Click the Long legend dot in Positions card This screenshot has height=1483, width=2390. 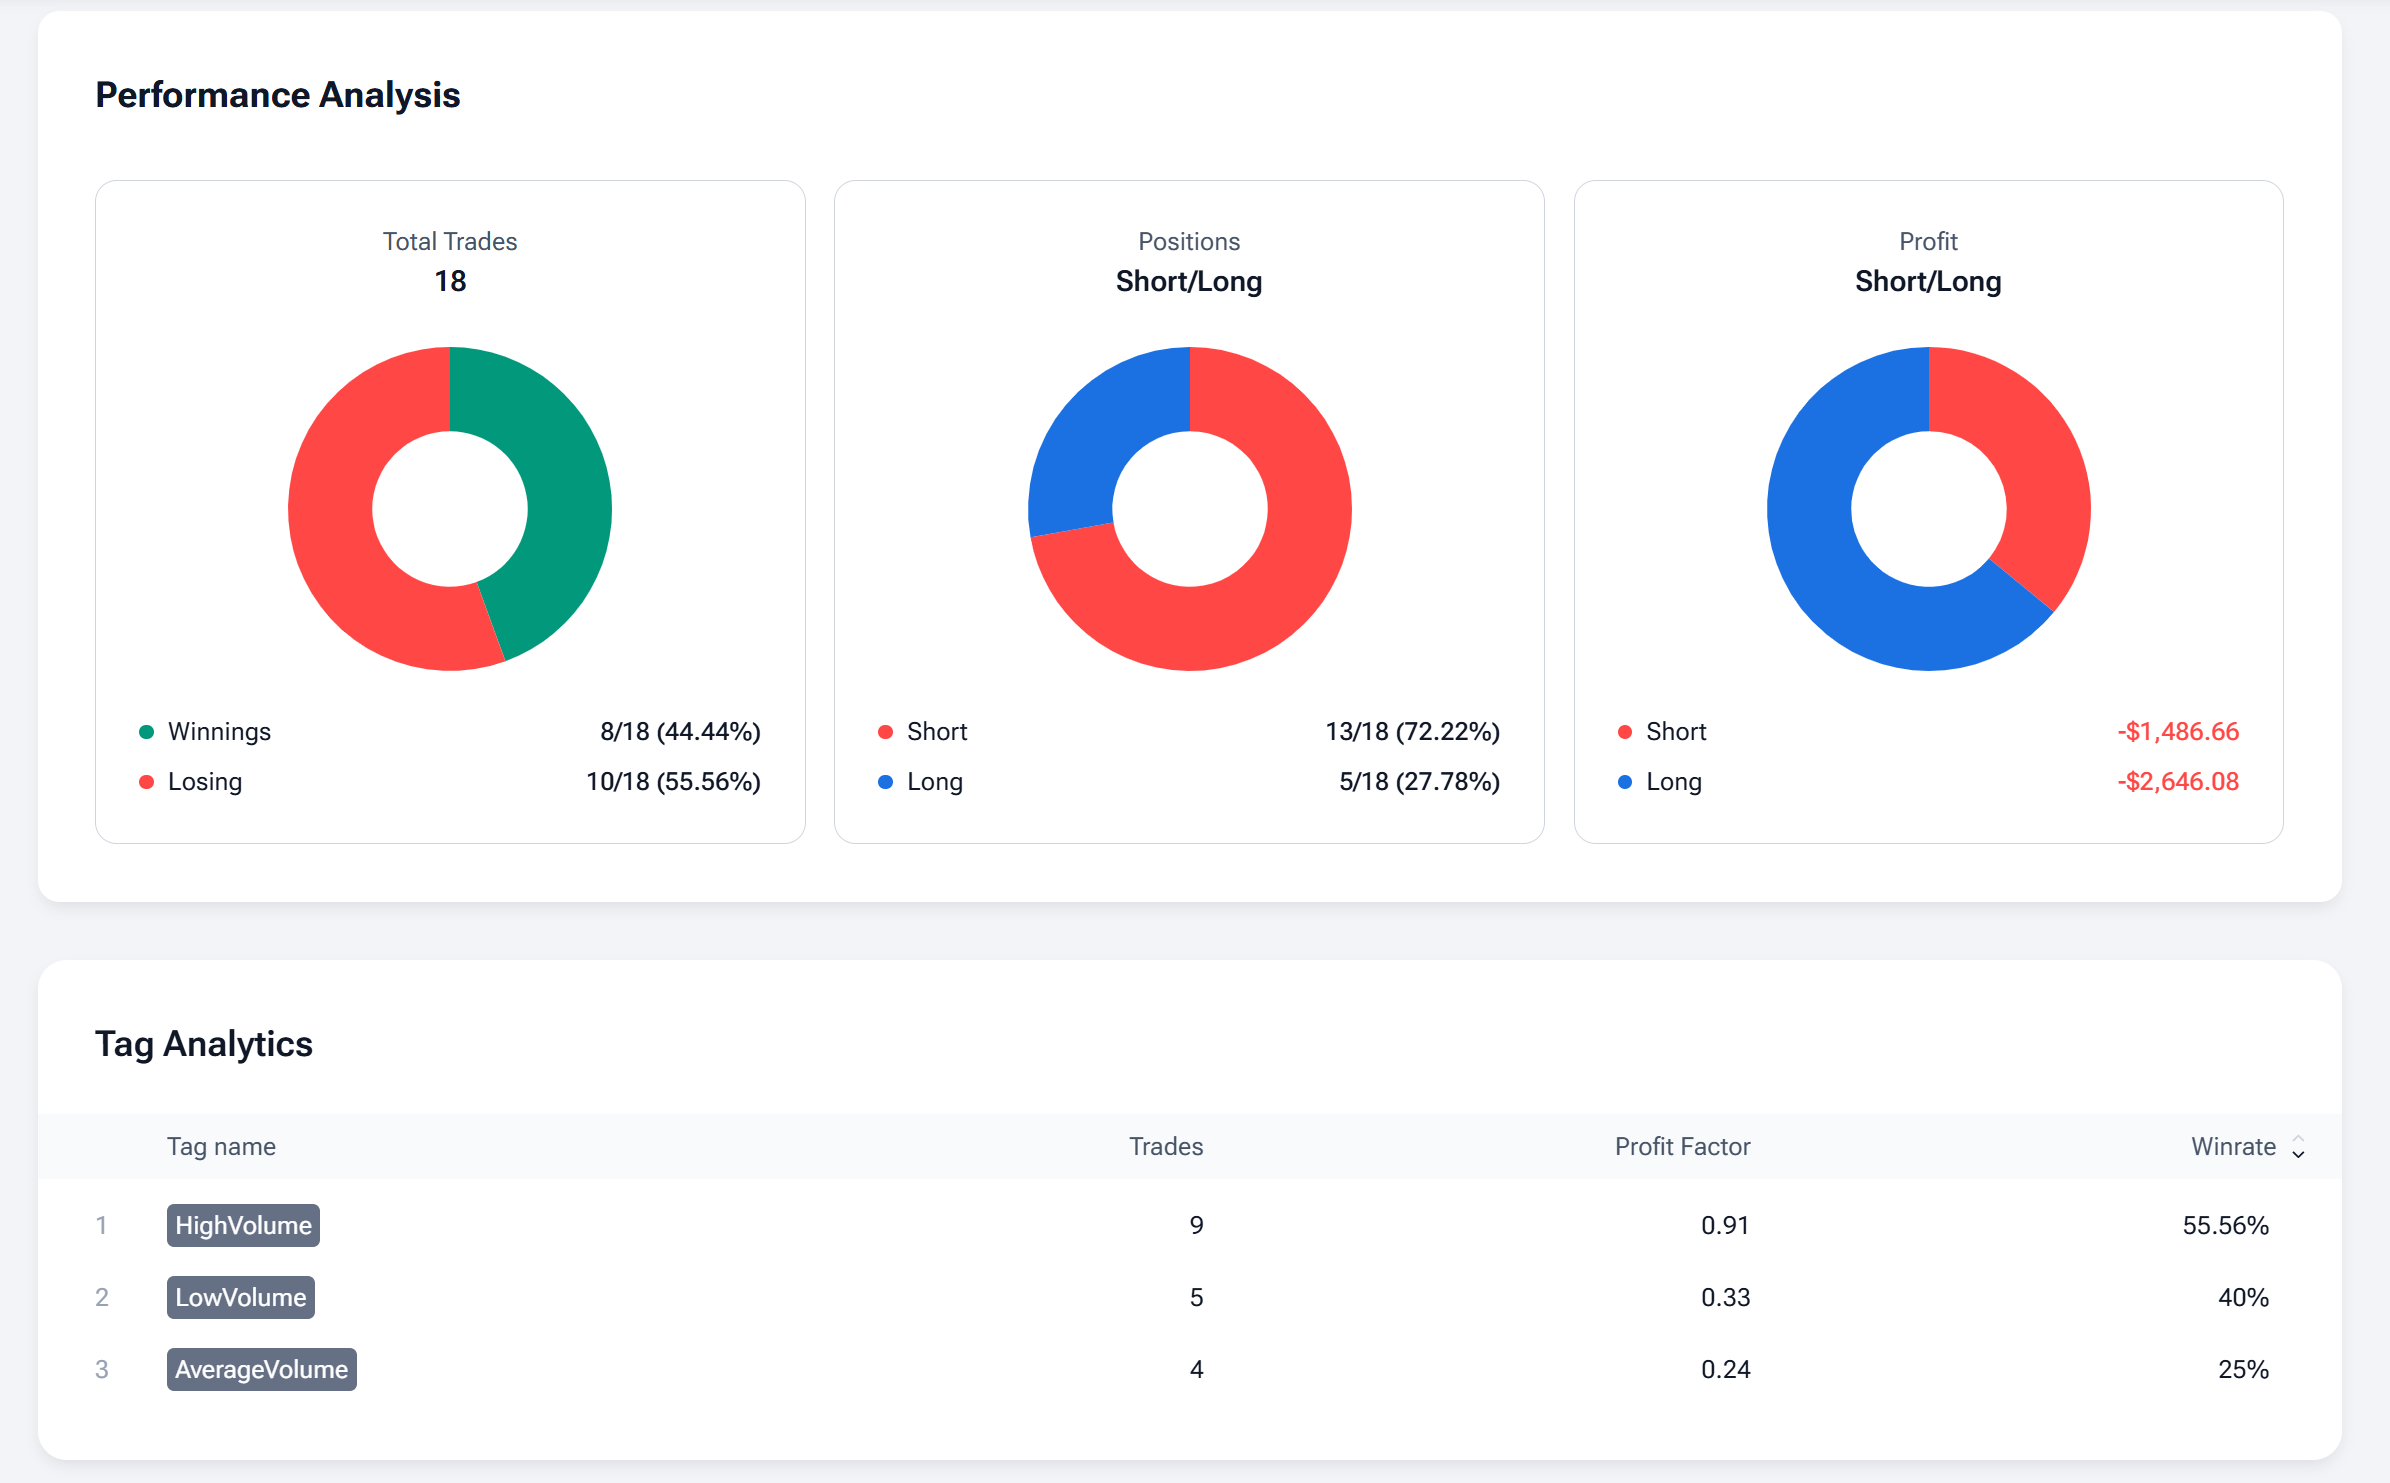pyautogui.click(x=885, y=782)
